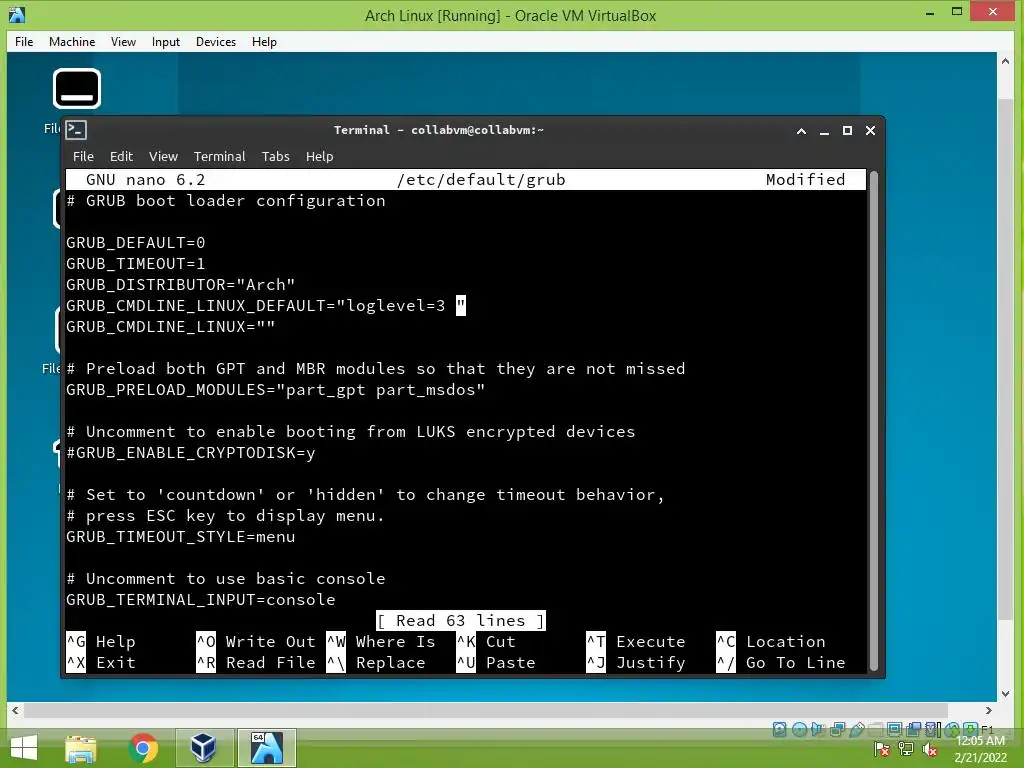Screen dimensions: 1024x768
Task: Open the Terminal window's View menu
Action: [163, 157]
